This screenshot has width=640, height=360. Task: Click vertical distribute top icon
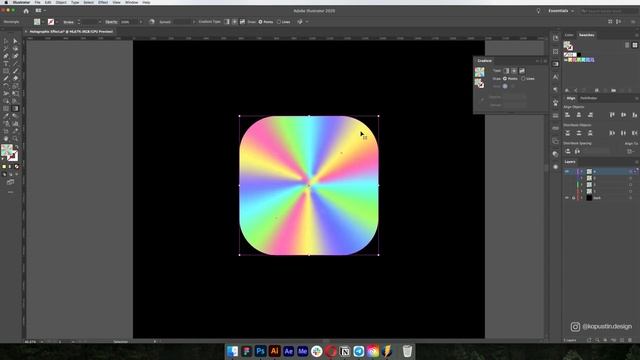(567, 133)
